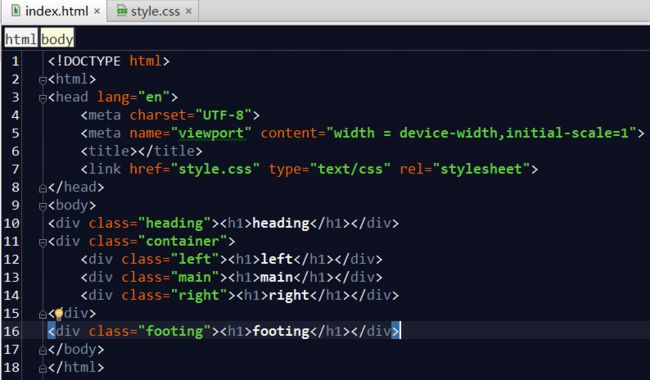This screenshot has width=650, height=380.
Task: Click the closing body fold marker on line 17
Action: [x=42, y=351]
